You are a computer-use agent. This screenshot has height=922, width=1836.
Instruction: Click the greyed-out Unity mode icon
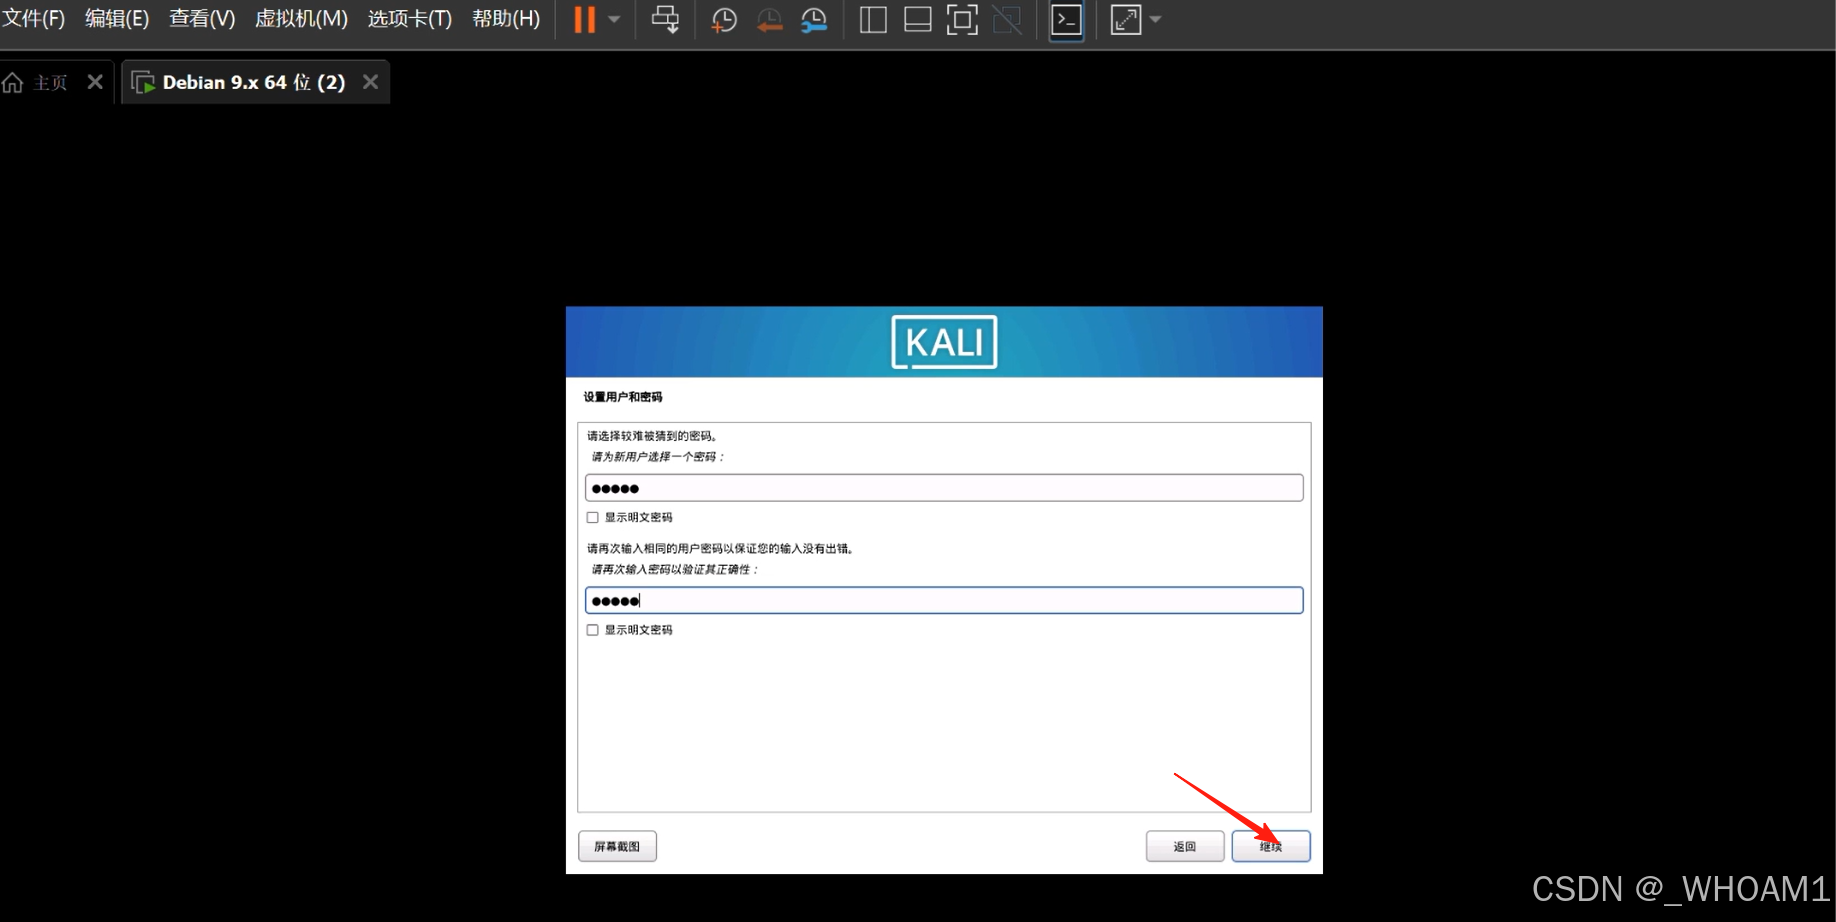[1007, 20]
